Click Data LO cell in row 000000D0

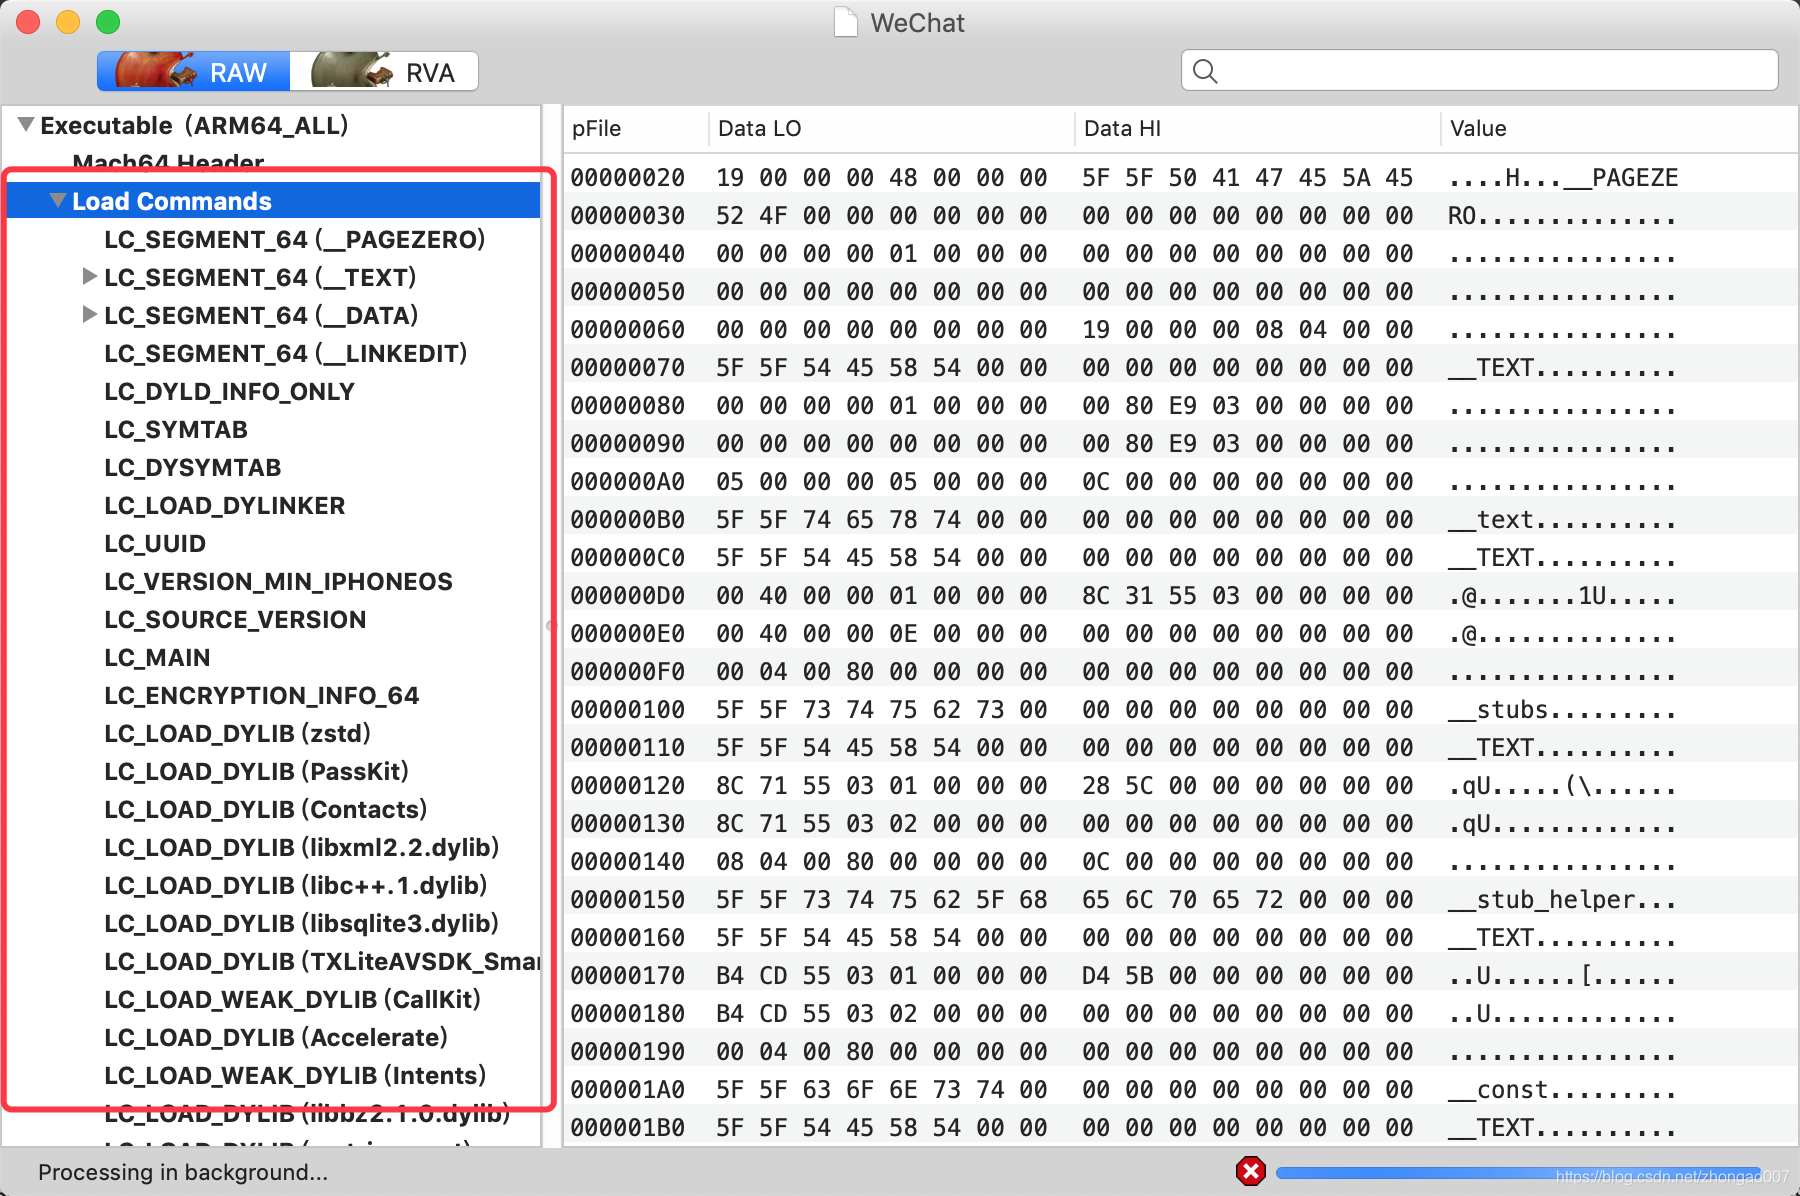pos(881,595)
